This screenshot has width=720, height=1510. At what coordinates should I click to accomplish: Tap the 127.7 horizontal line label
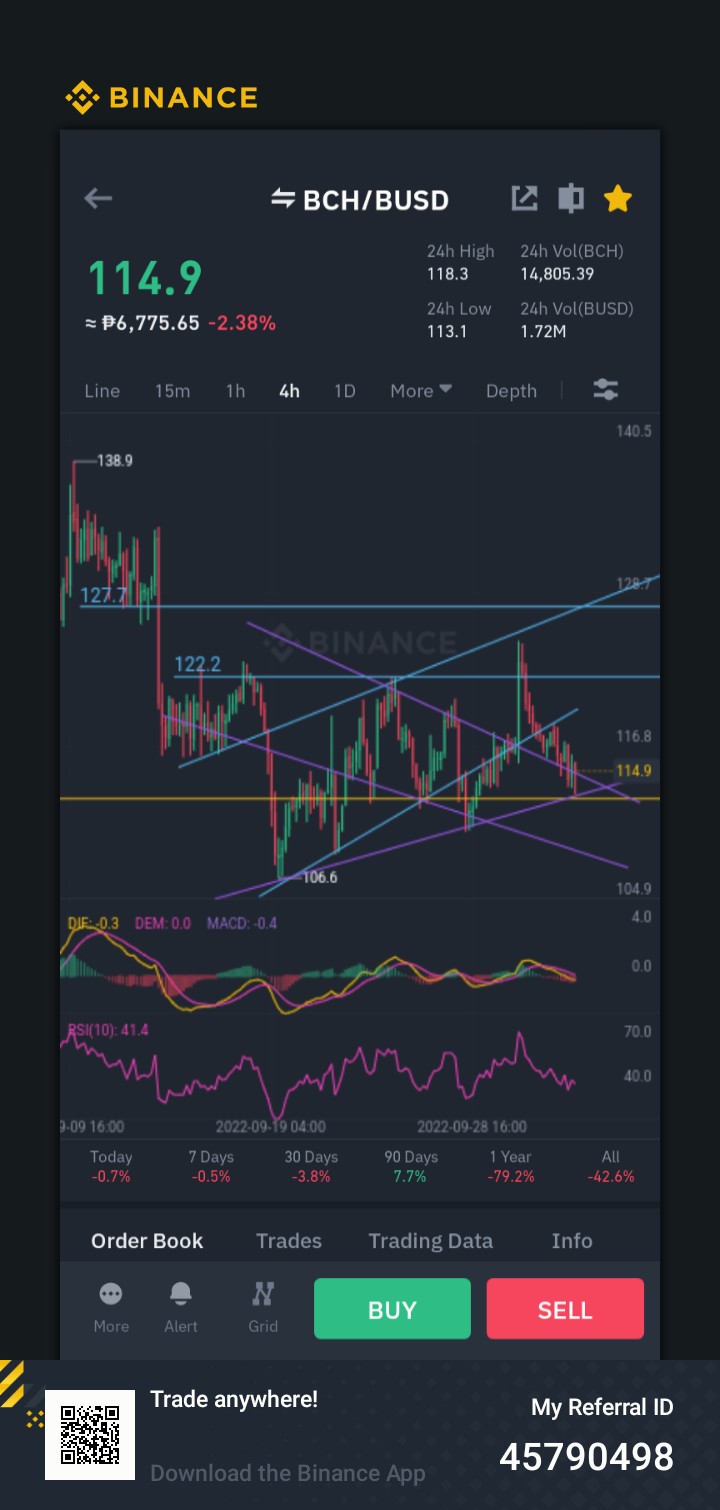tap(104, 595)
